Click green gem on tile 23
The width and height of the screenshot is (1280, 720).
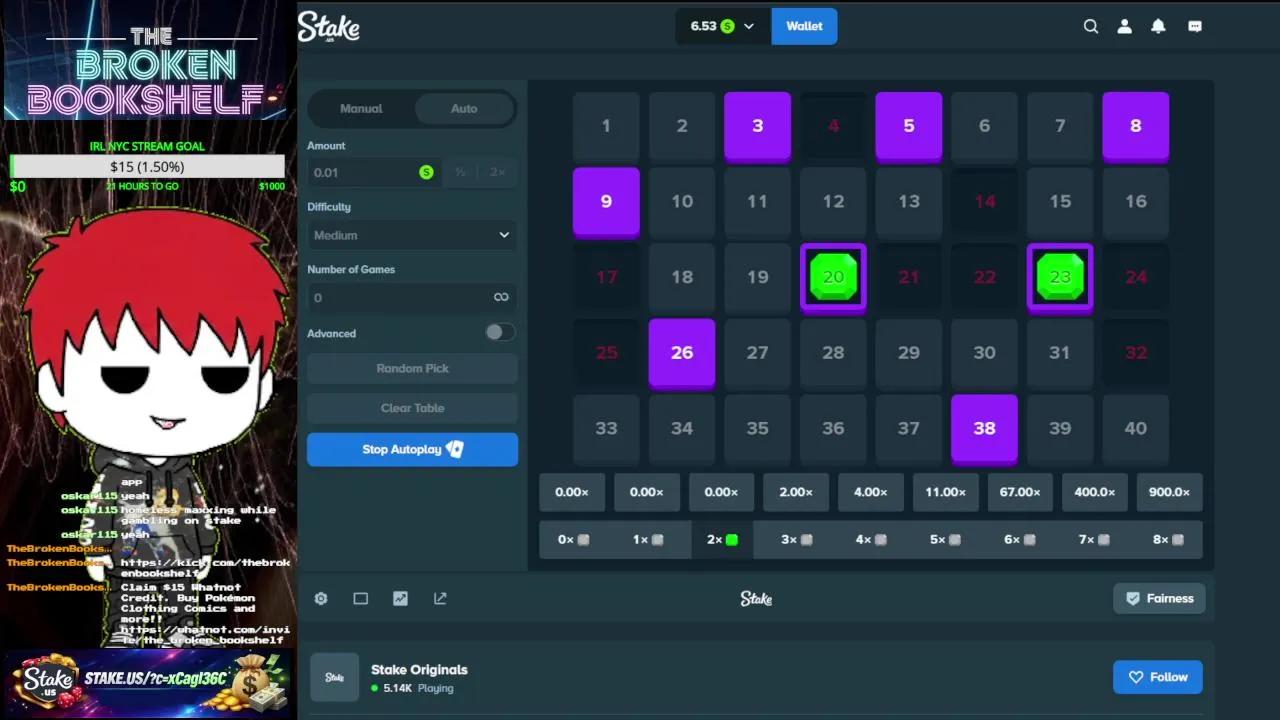(1060, 277)
